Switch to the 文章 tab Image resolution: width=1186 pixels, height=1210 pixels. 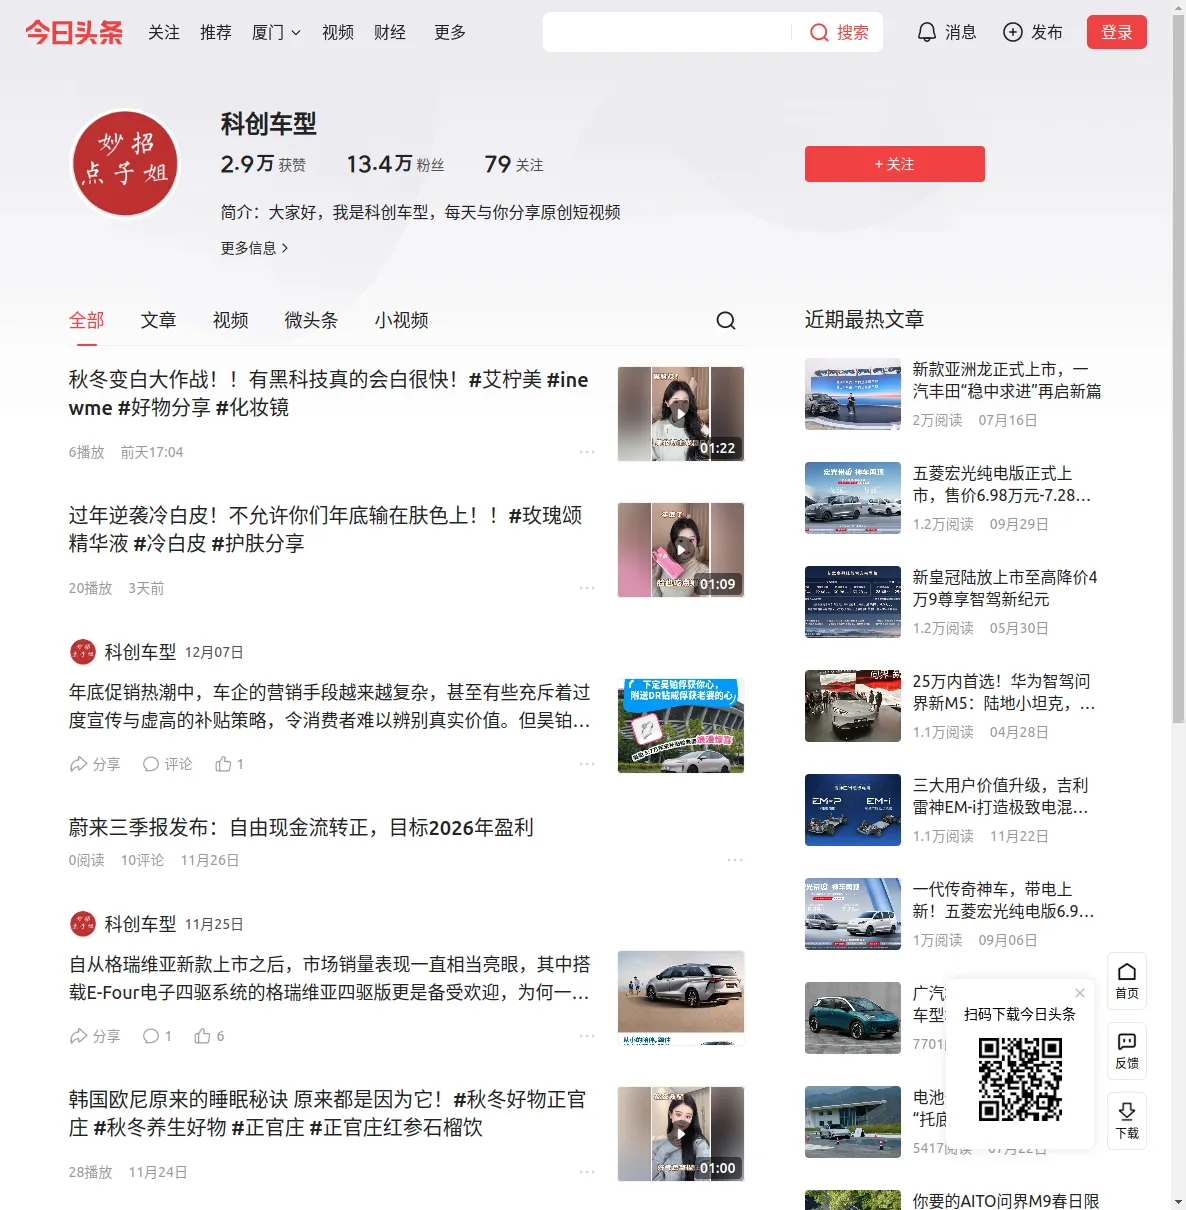click(159, 320)
